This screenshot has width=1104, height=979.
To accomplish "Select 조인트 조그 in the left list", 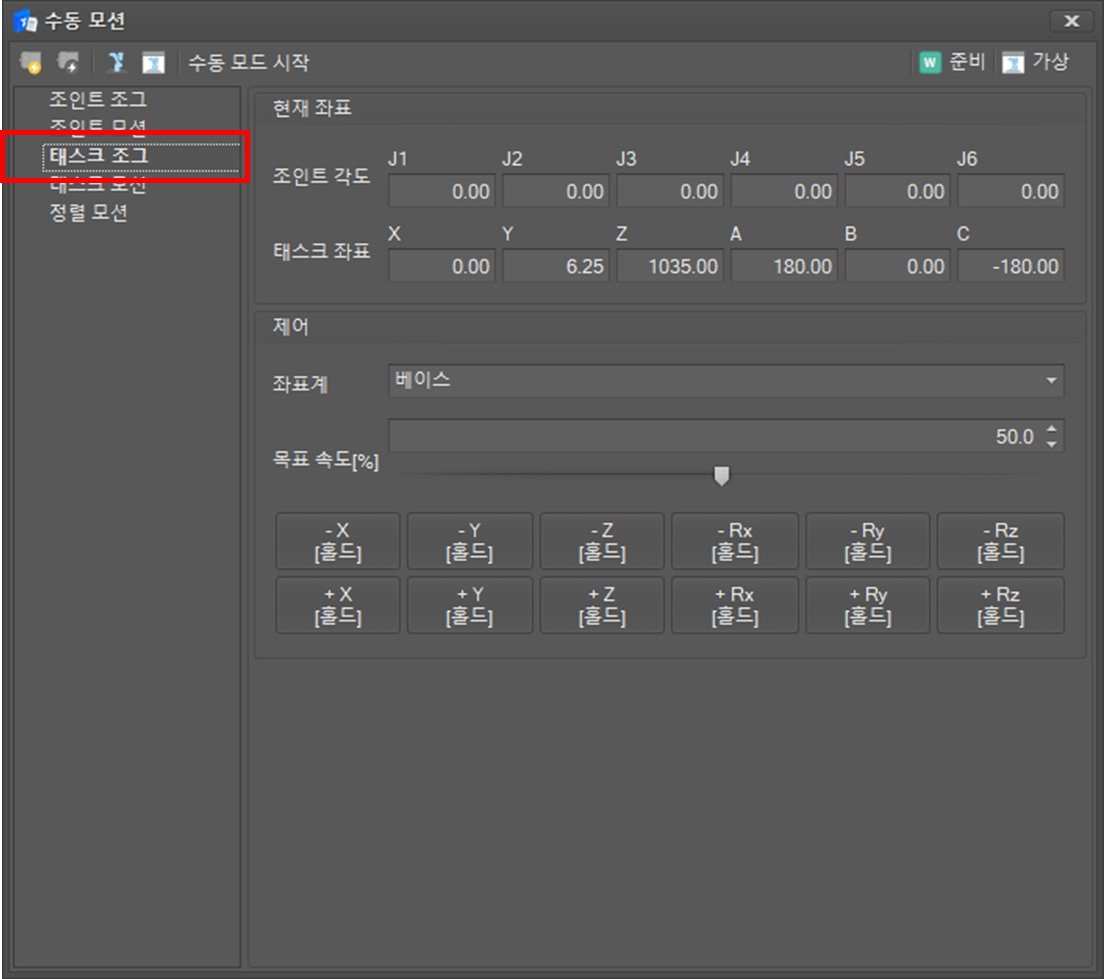I will 98,99.
